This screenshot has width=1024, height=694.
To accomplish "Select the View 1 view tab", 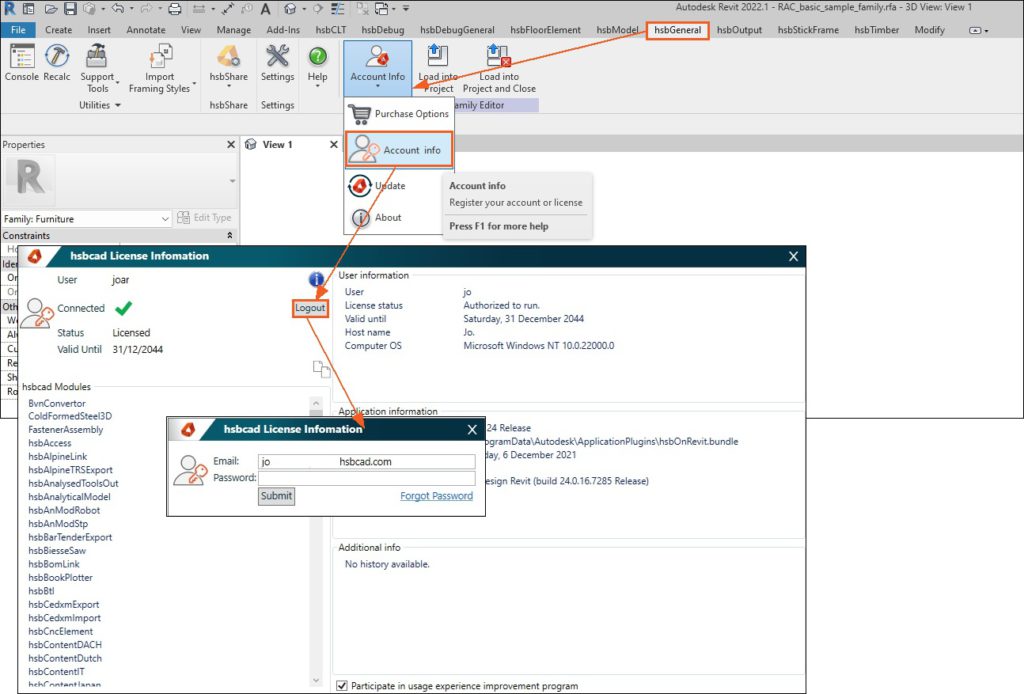I will tap(278, 145).
